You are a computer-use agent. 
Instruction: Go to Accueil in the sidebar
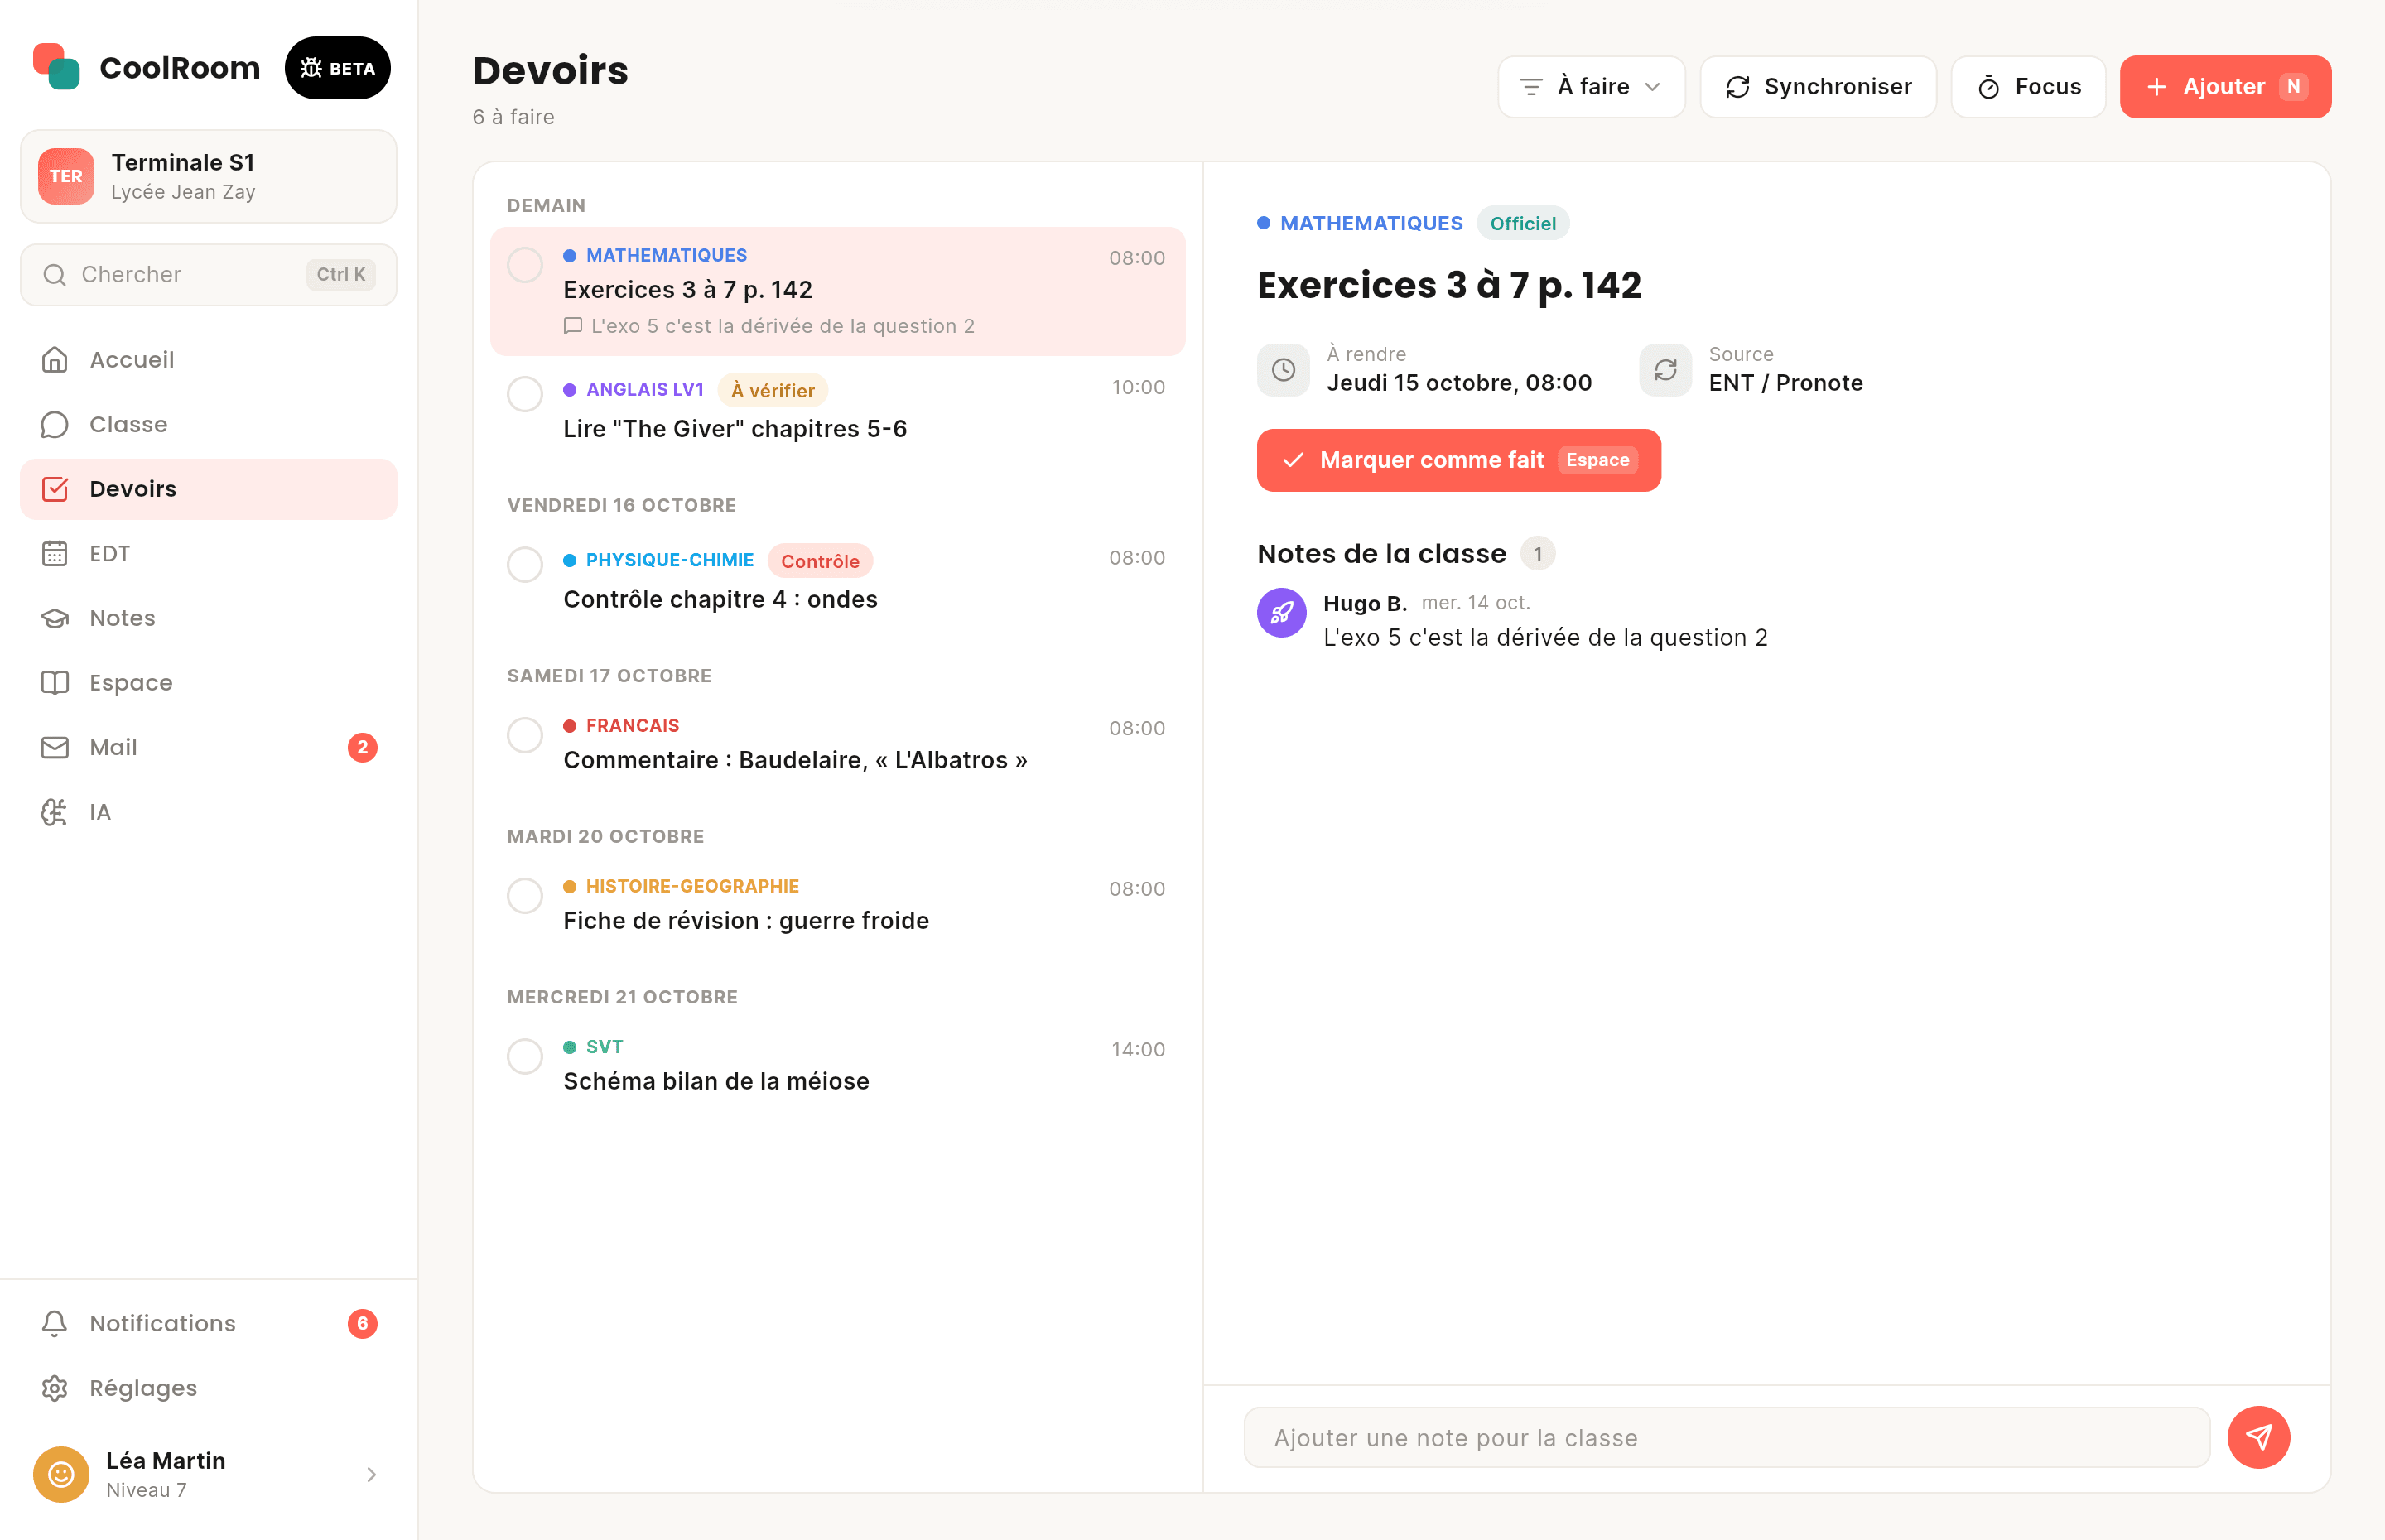209,359
